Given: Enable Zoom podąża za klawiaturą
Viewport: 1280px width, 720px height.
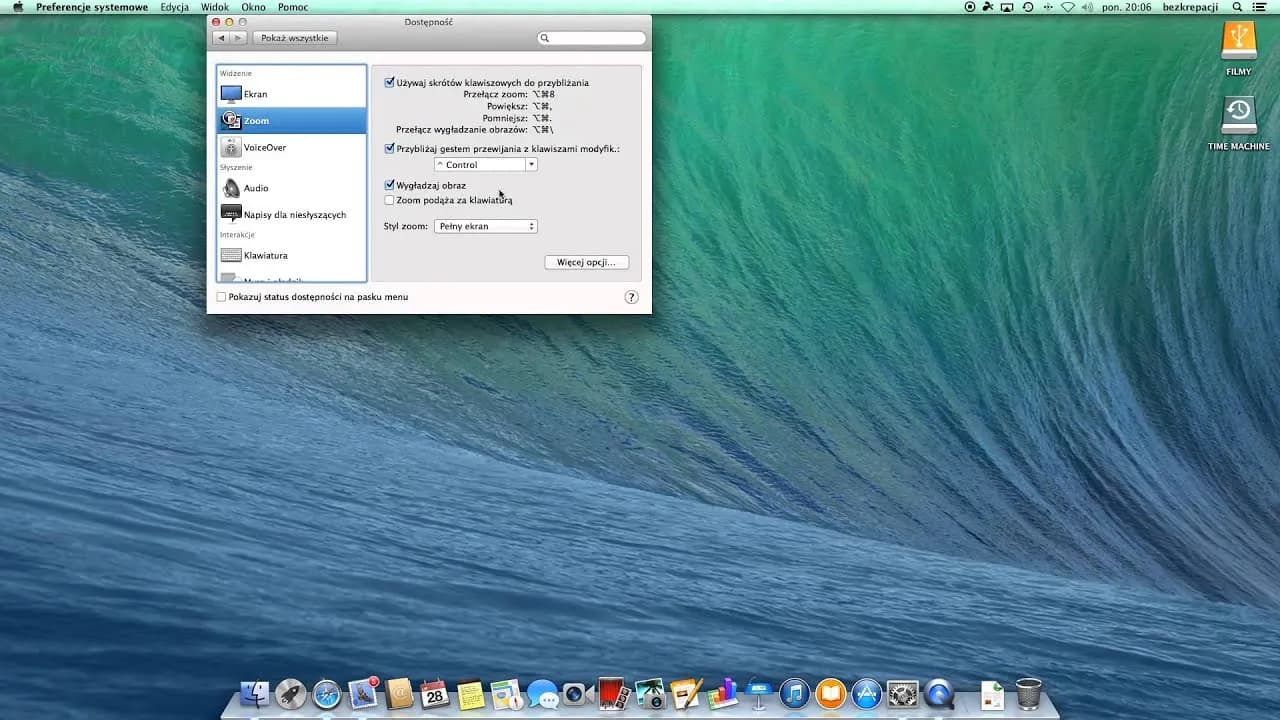Looking at the screenshot, I should coord(390,200).
